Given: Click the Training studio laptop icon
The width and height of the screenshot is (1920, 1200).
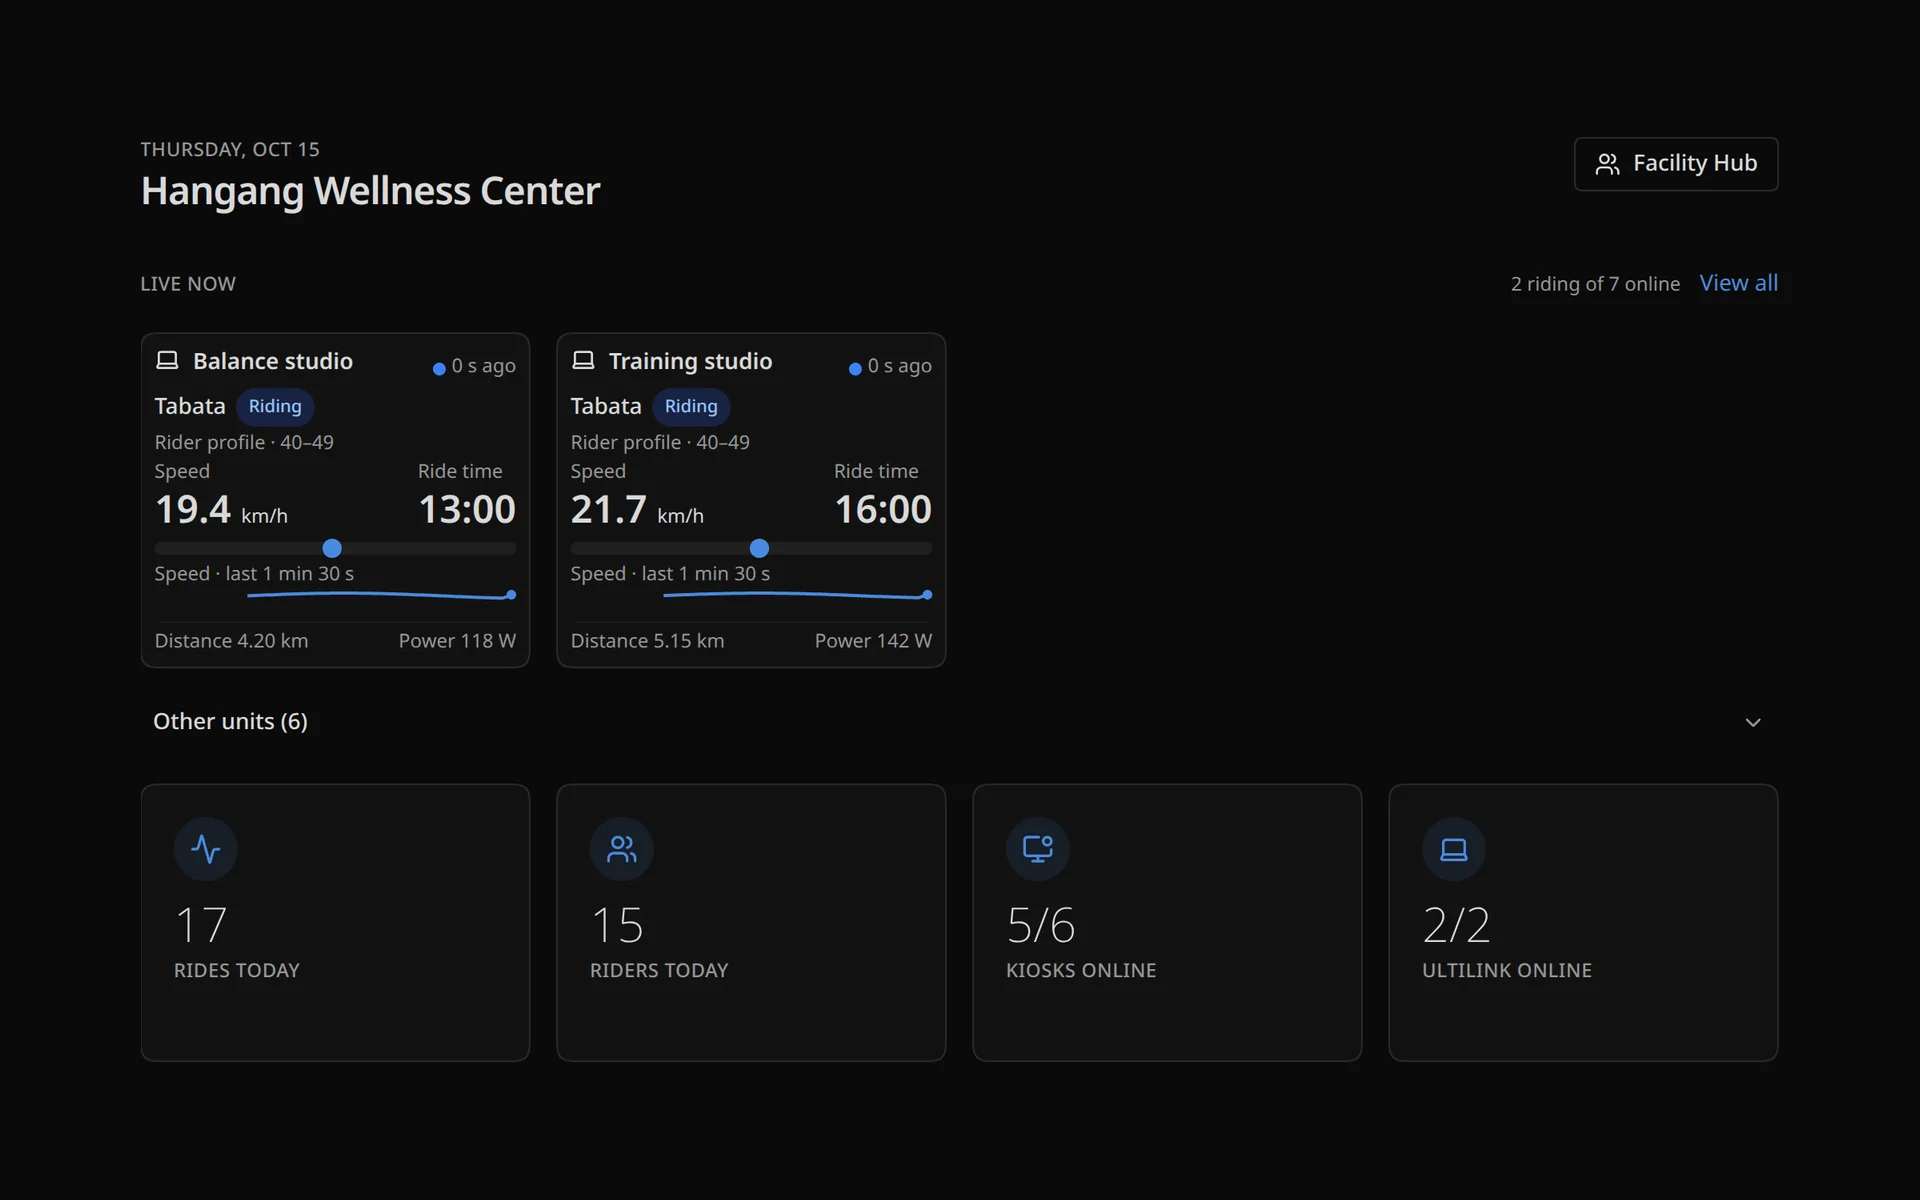Looking at the screenshot, I should (x=583, y=360).
